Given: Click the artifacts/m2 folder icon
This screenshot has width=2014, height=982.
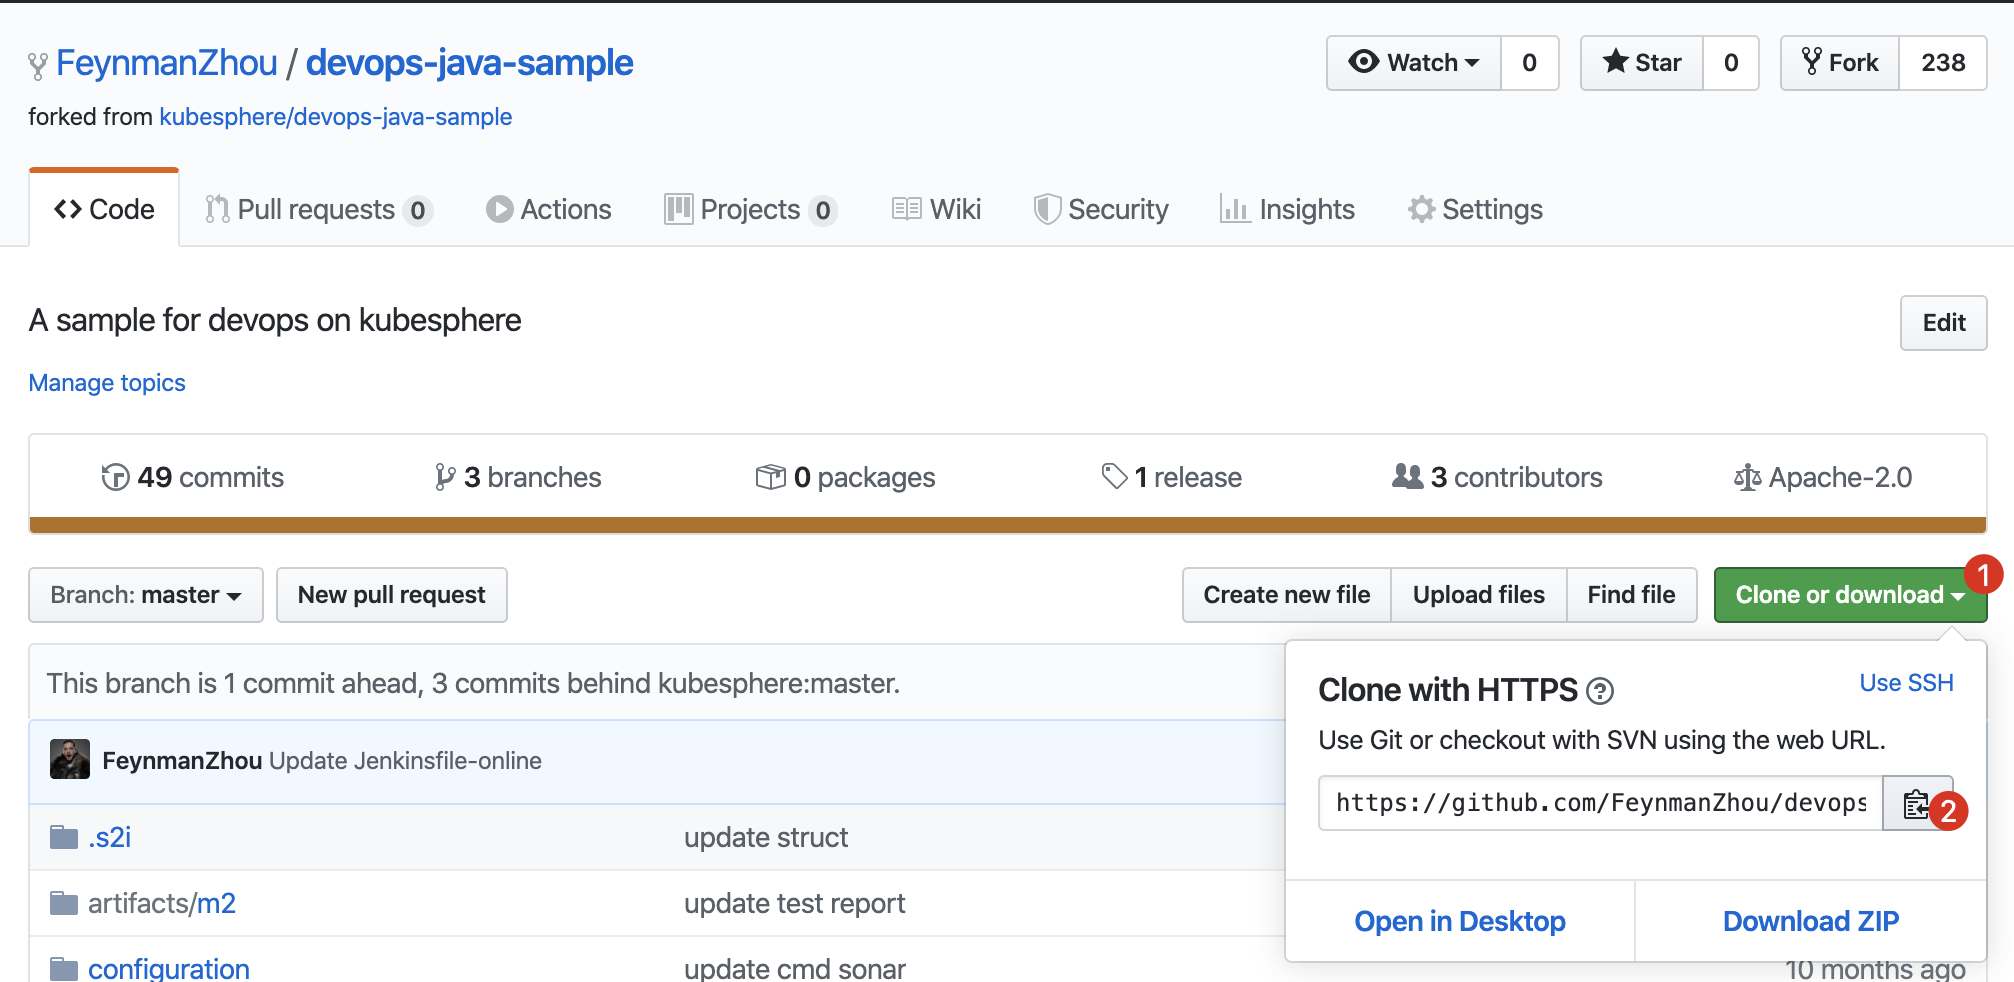Looking at the screenshot, I should click(x=64, y=903).
